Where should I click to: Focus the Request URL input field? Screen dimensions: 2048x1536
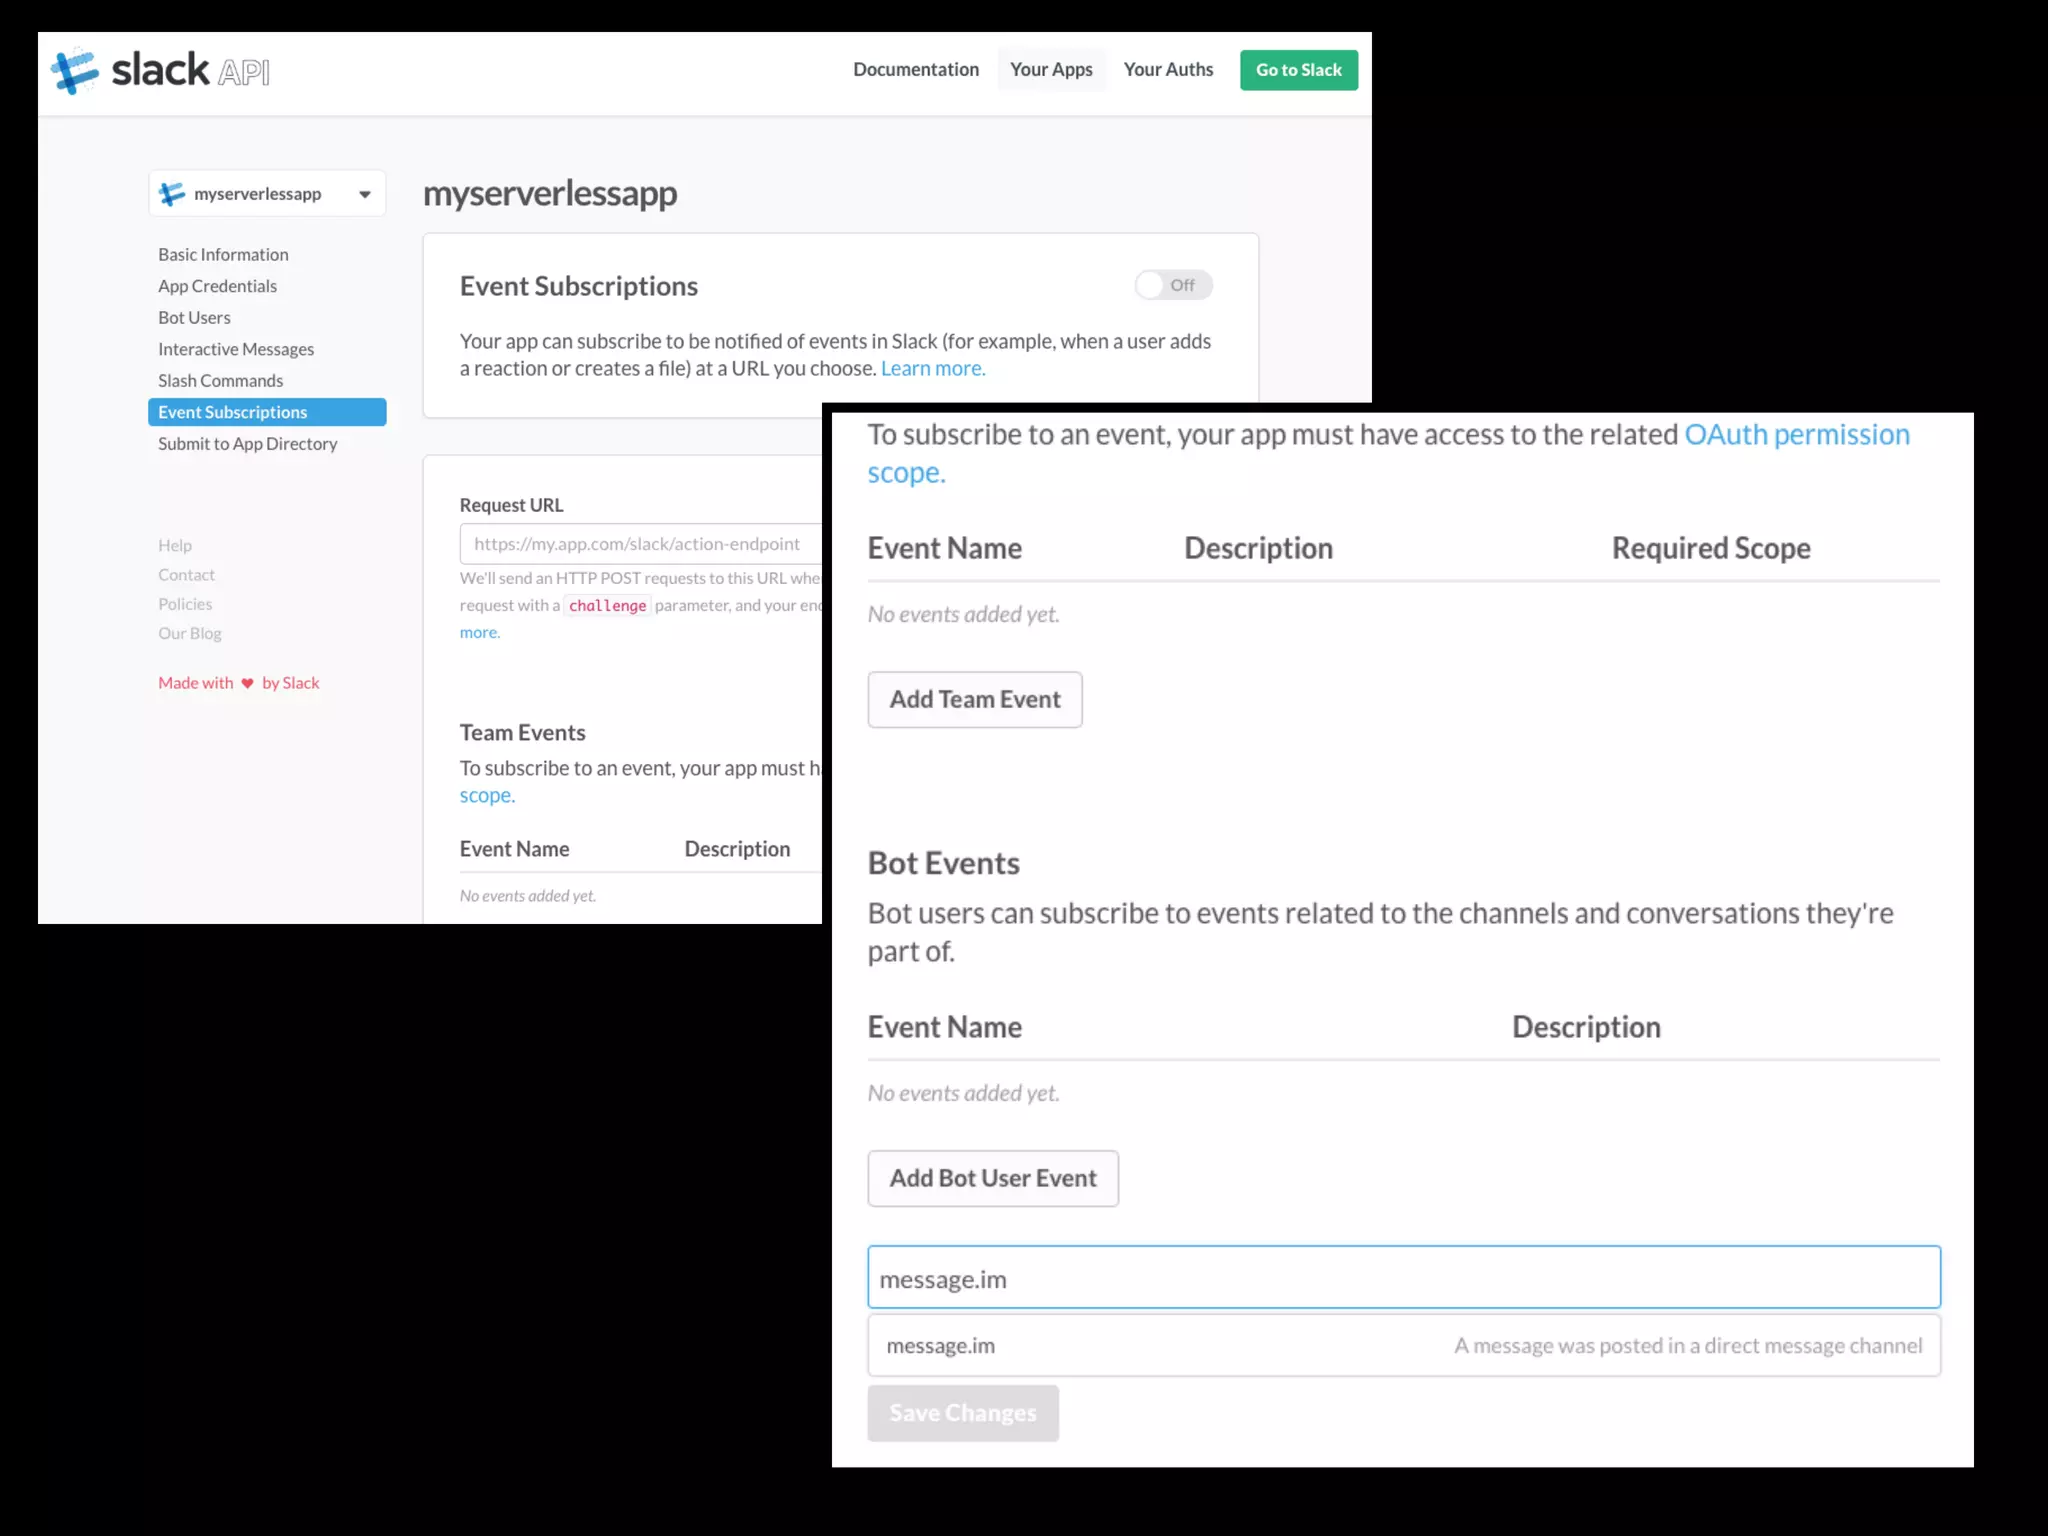click(640, 544)
